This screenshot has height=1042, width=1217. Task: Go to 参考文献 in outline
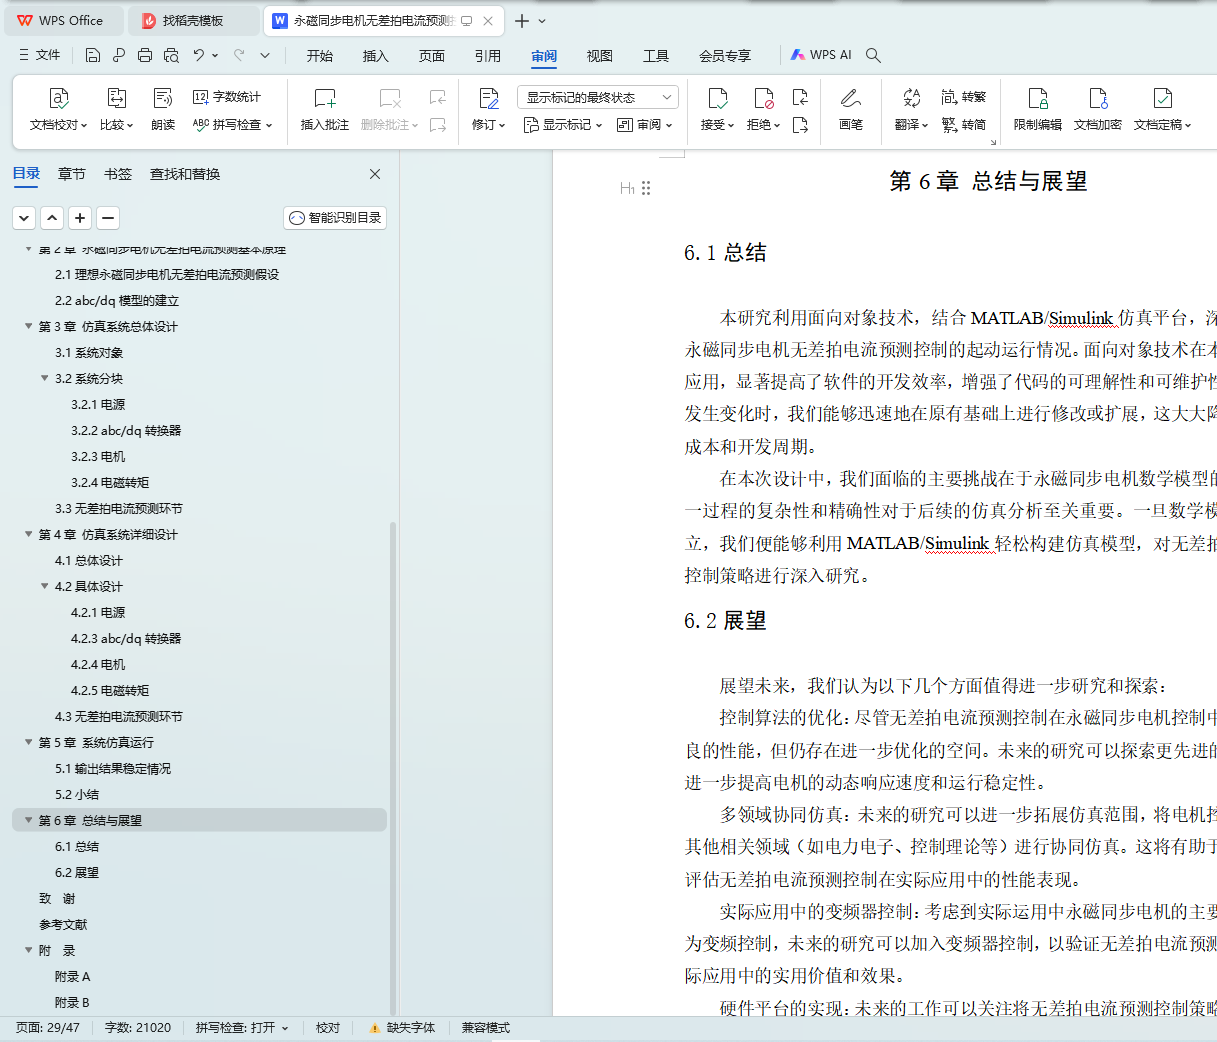tap(63, 924)
